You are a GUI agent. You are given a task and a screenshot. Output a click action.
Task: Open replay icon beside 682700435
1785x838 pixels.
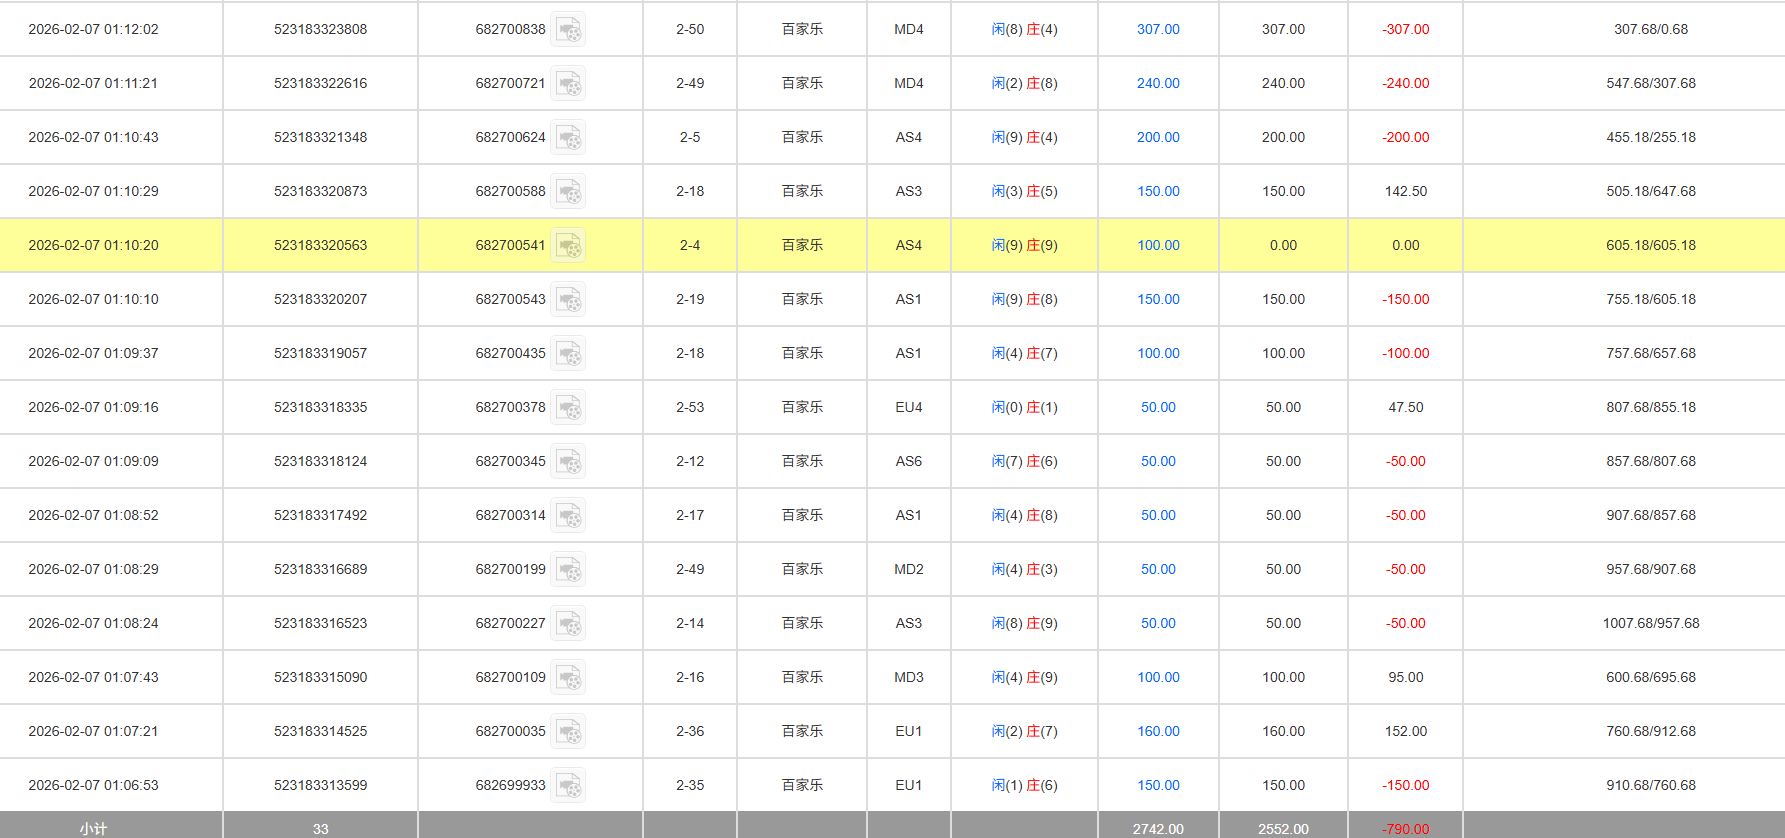(568, 354)
